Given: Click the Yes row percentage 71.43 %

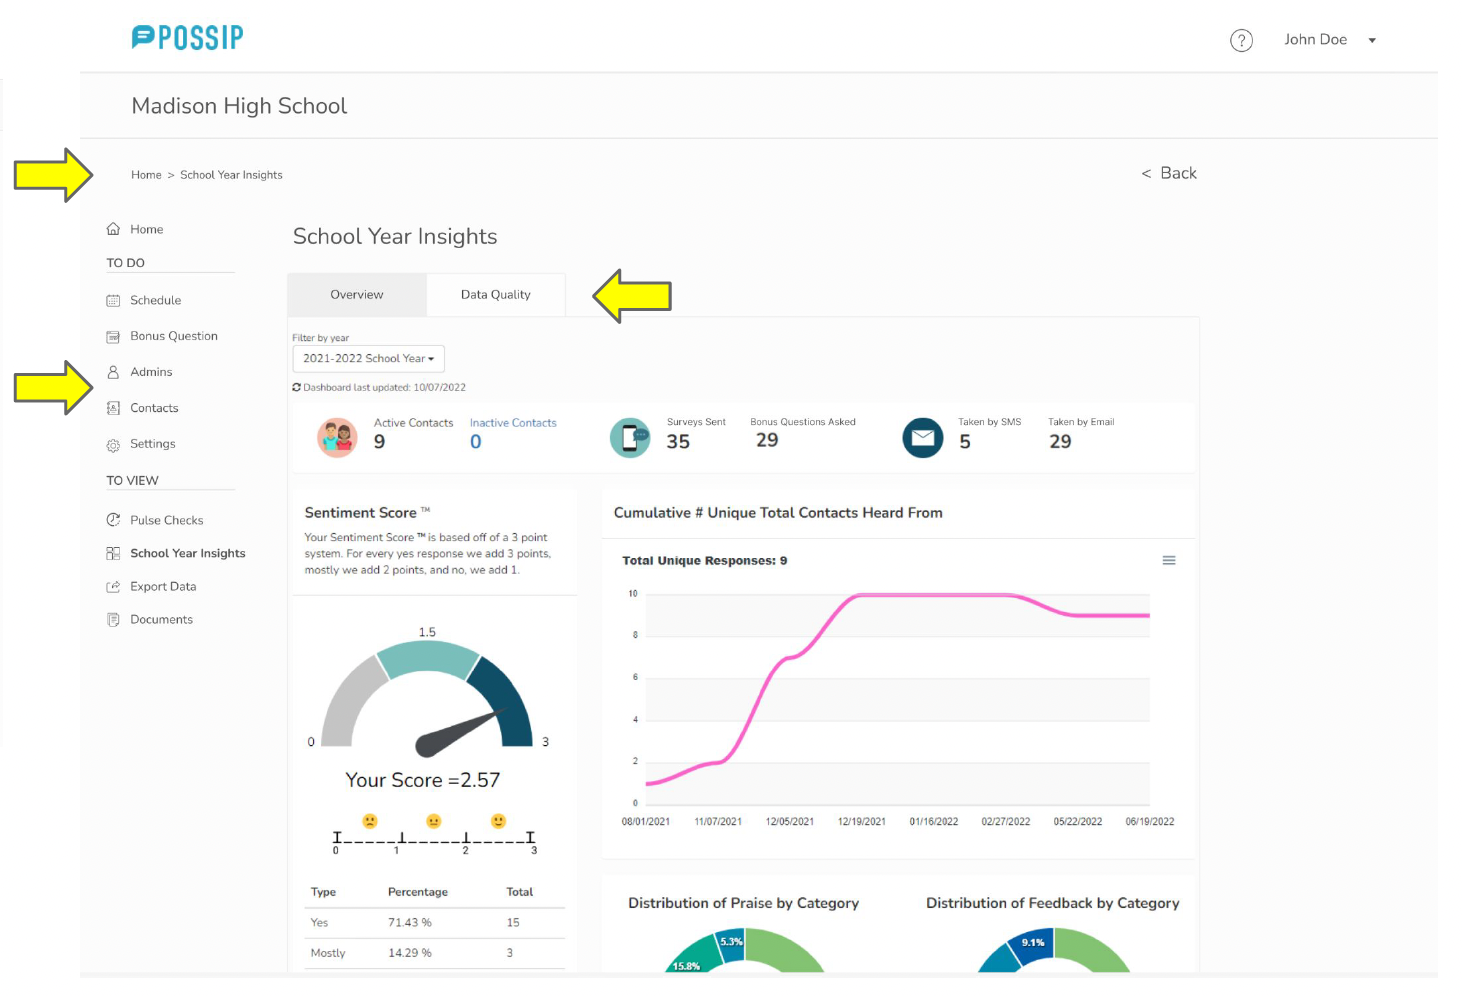Looking at the screenshot, I should [410, 923].
